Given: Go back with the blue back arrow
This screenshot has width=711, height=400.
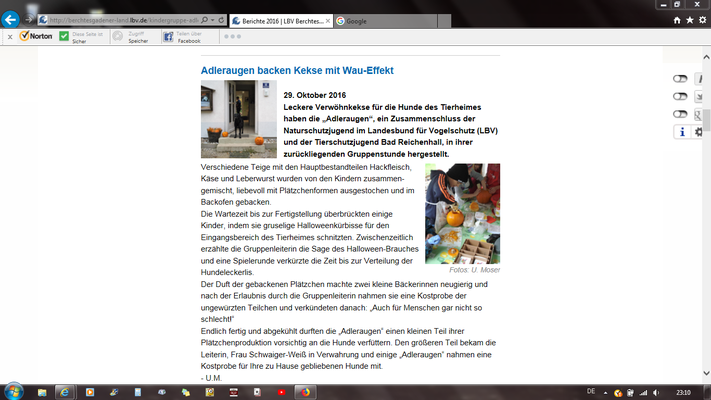Looking at the screenshot, I should (x=10, y=20).
